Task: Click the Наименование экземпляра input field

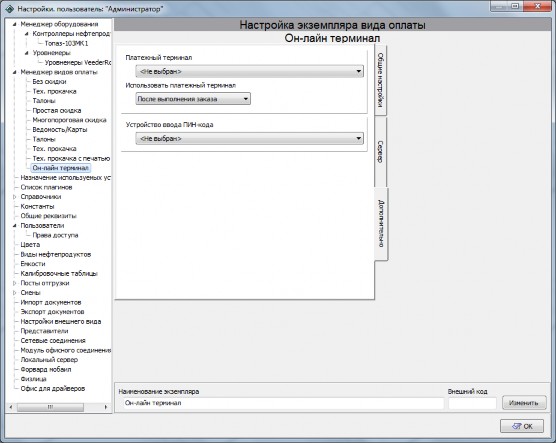Action: click(282, 403)
